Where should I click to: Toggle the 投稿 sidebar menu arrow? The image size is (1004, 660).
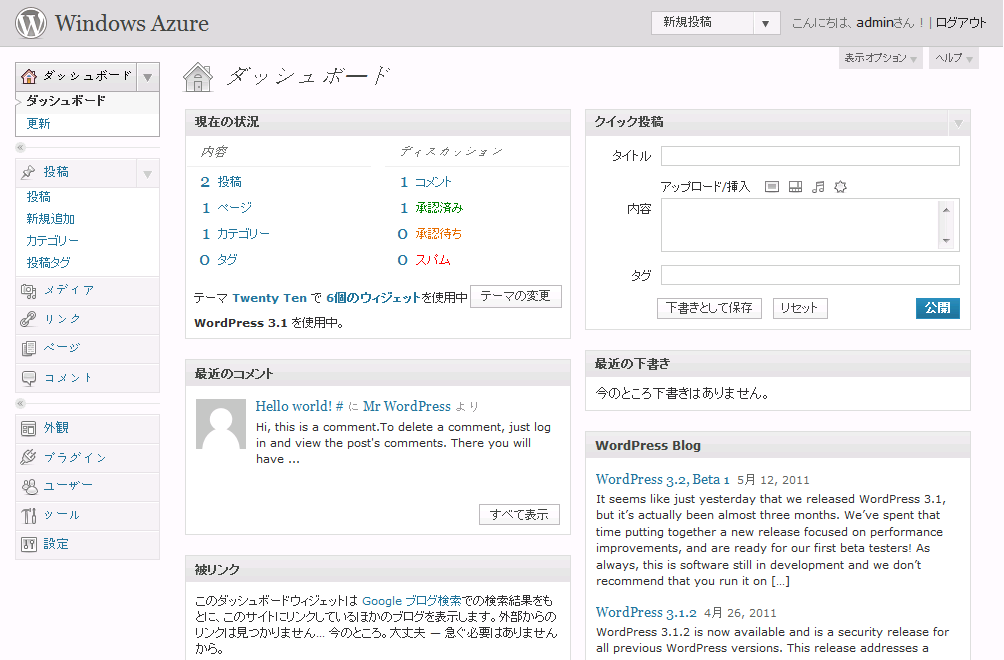148,174
